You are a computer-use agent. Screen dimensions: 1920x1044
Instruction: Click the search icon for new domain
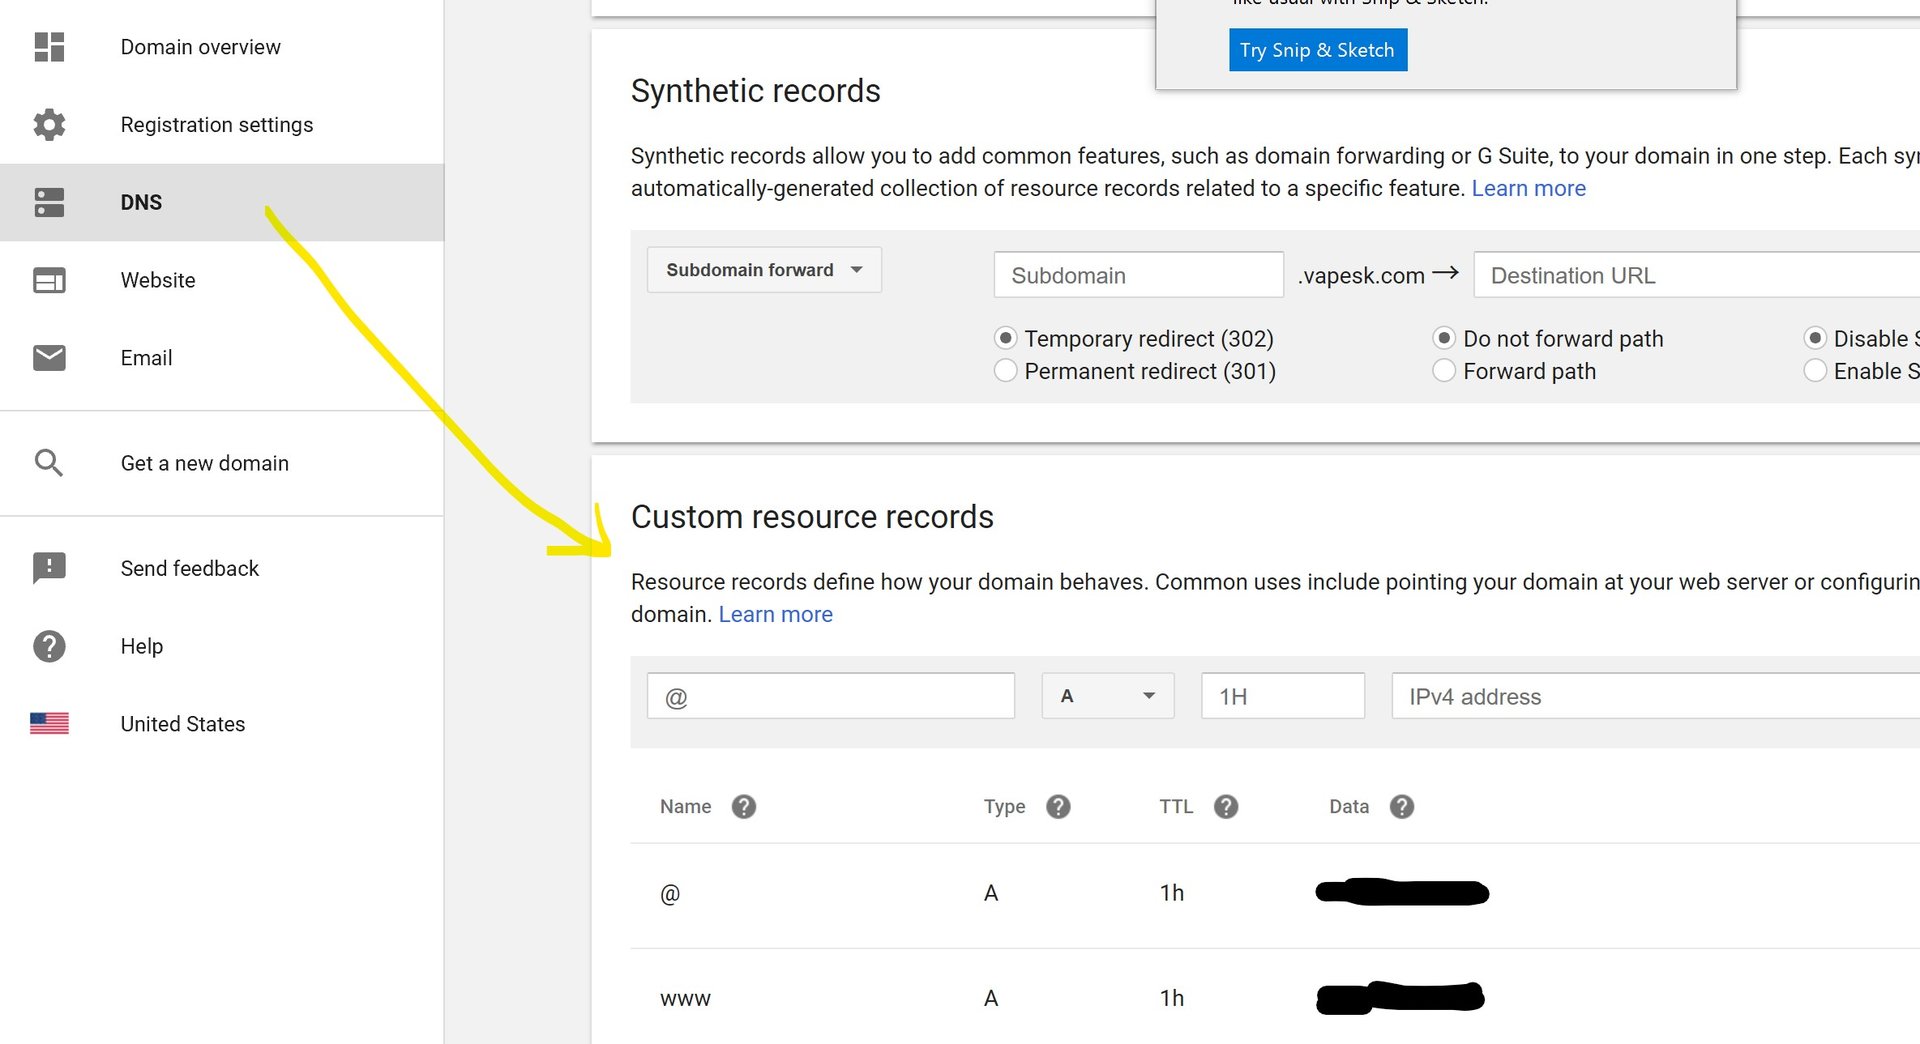(49, 463)
